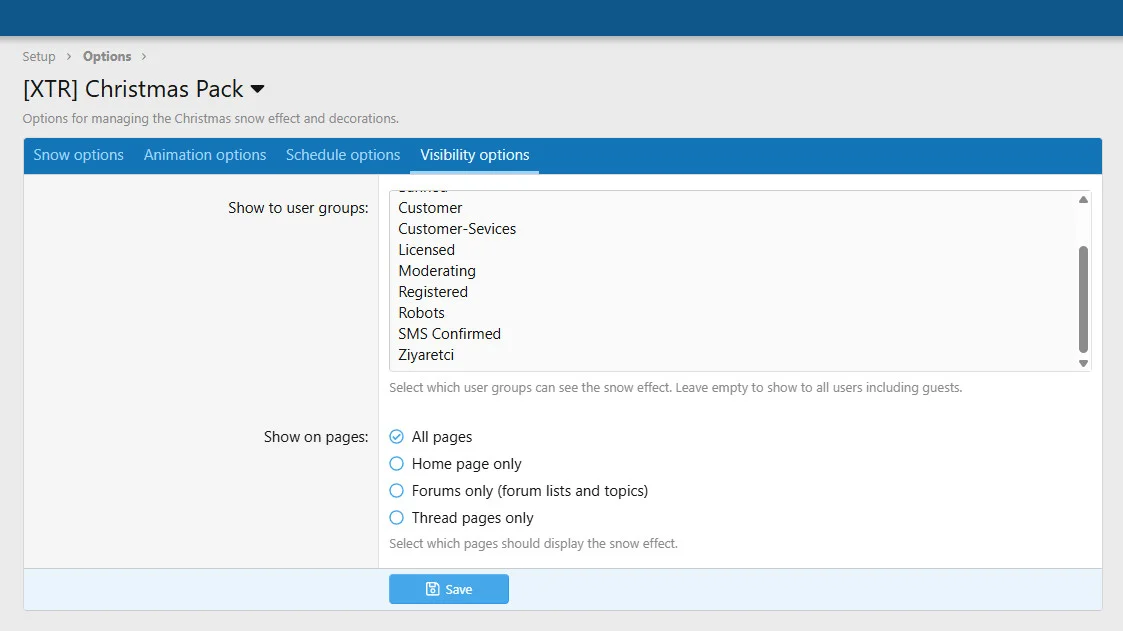Open the Snow options tab
The height and width of the screenshot is (631, 1123).
tap(78, 155)
